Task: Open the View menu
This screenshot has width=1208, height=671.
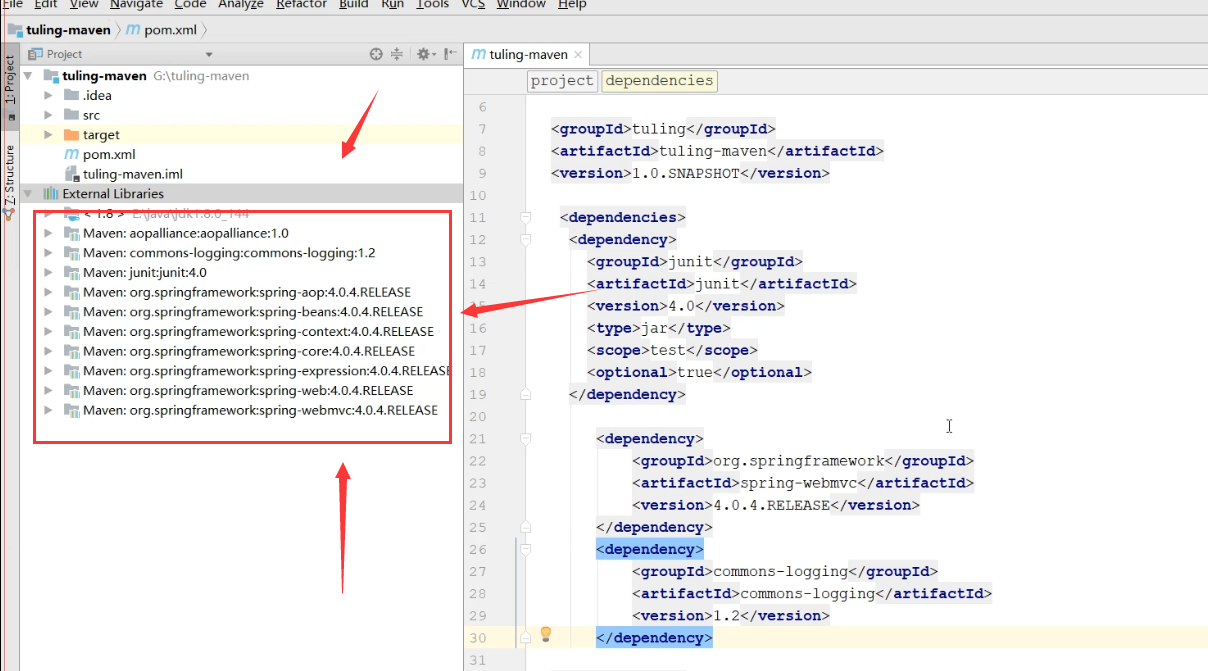Action: coord(84,5)
